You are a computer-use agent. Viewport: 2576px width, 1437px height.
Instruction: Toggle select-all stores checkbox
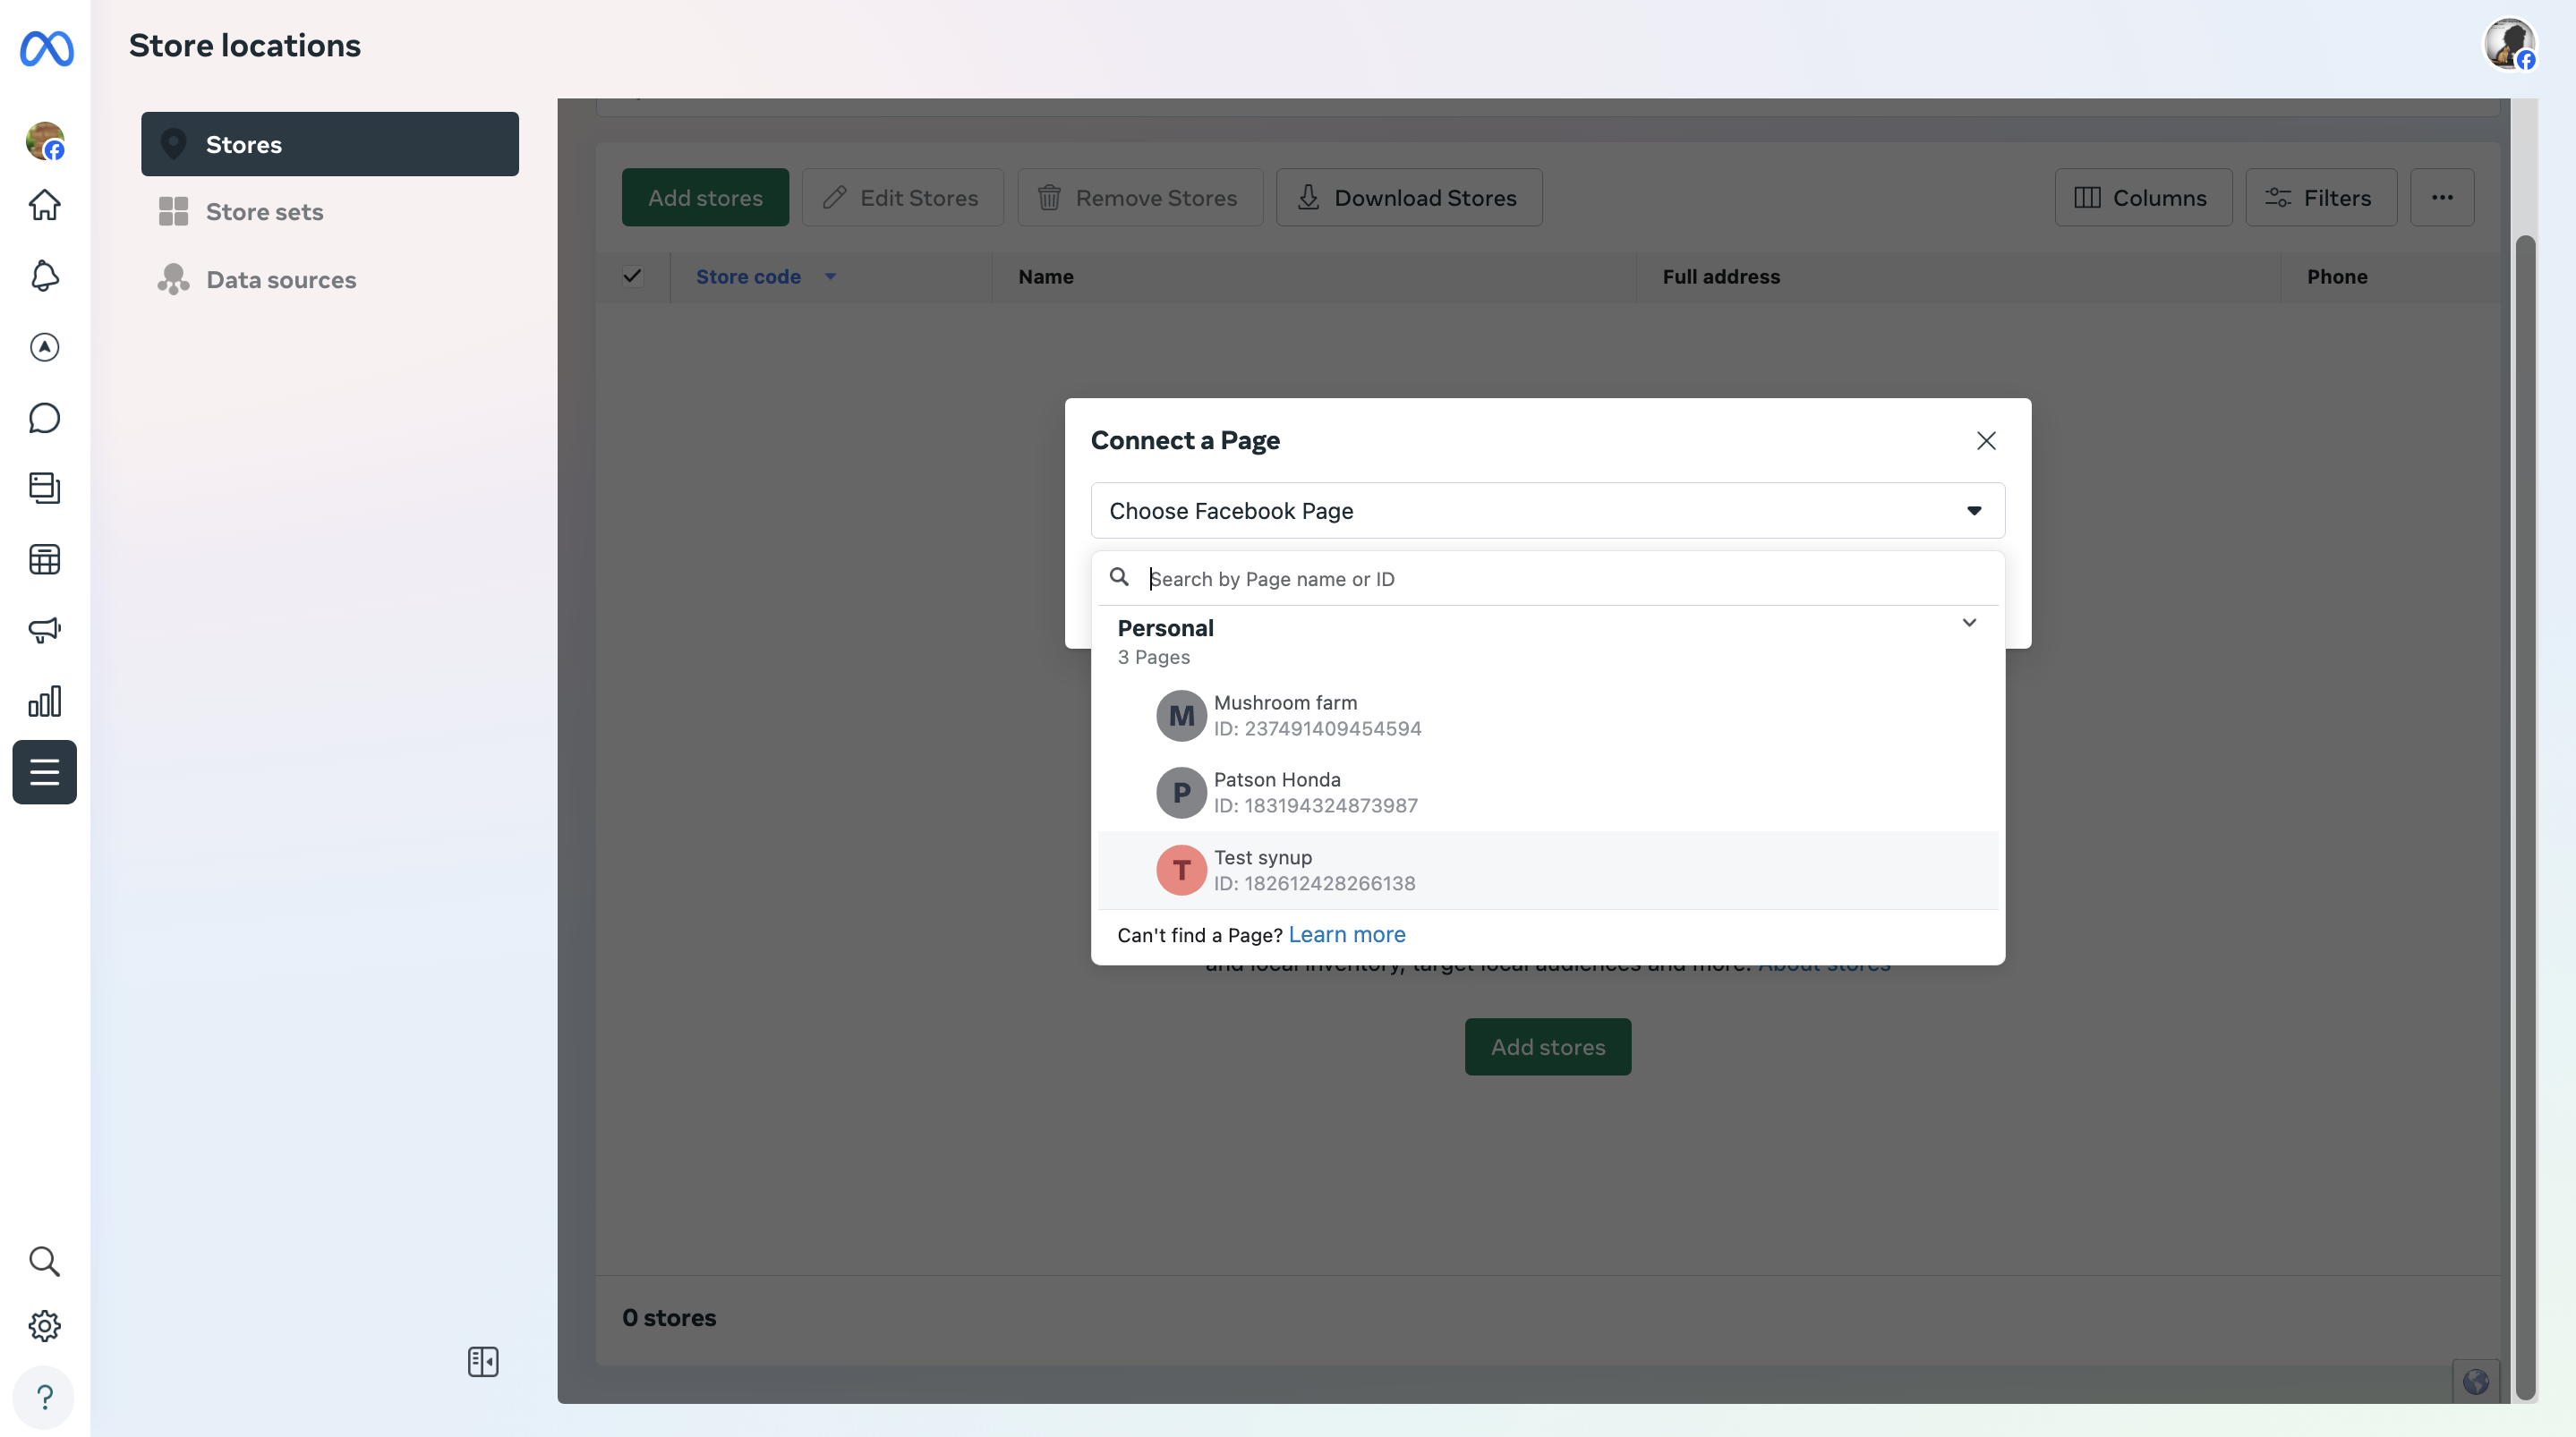pyautogui.click(x=632, y=276)
